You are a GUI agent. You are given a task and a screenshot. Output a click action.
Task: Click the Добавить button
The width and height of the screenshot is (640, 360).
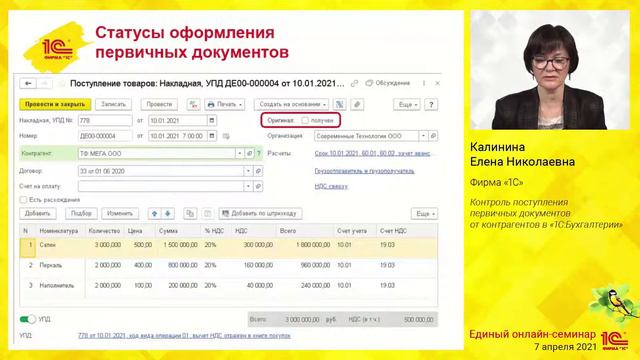coord(38,213)
